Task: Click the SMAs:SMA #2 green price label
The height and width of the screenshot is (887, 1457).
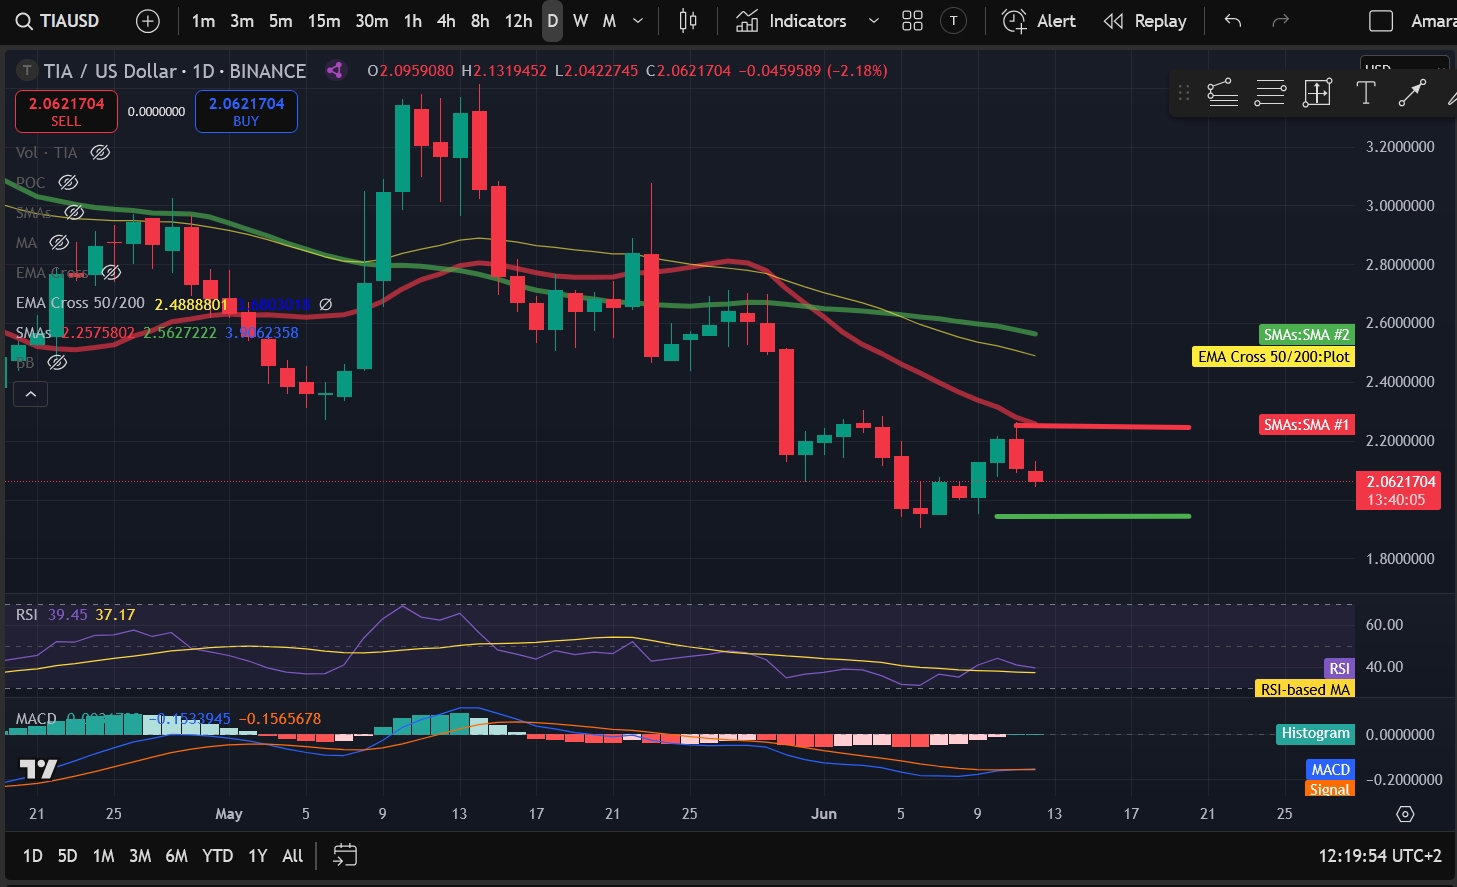Action: coord(1306,335)
